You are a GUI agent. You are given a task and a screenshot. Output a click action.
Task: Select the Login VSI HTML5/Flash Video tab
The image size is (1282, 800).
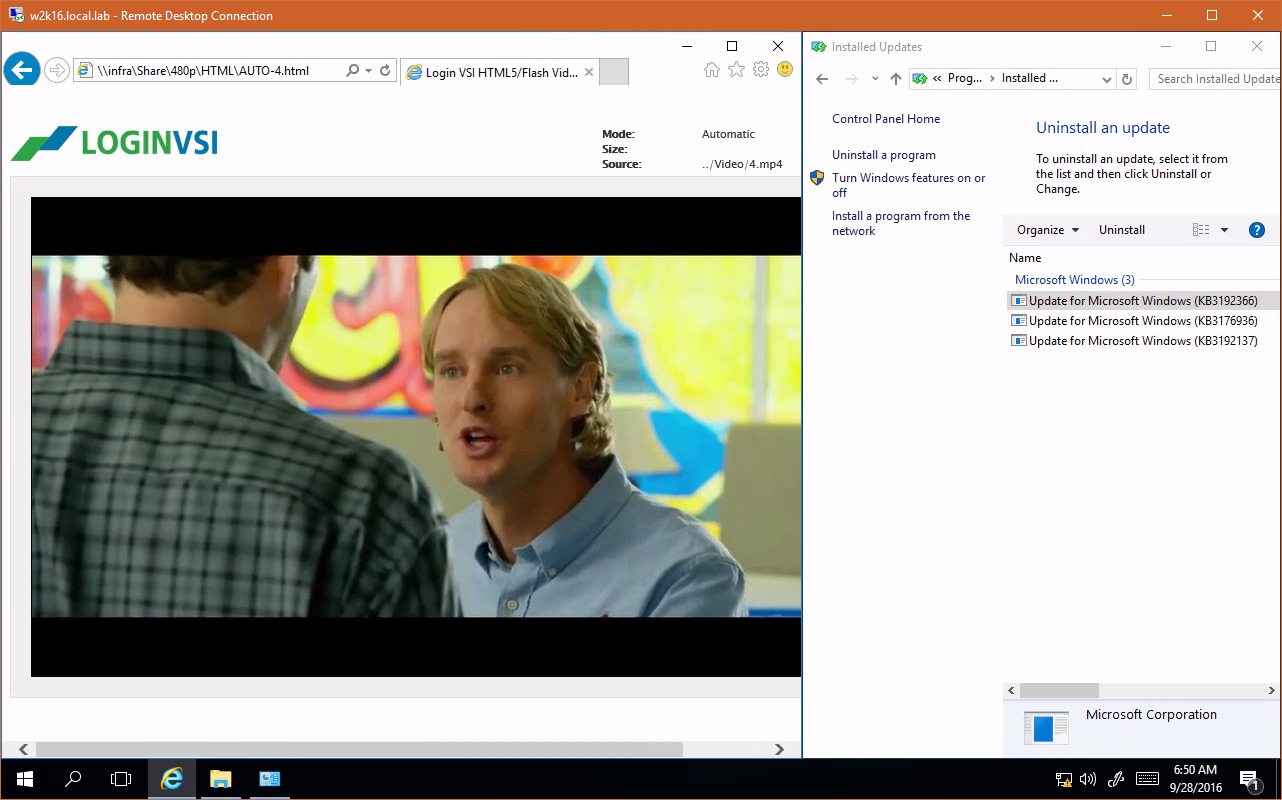(499, 72)
